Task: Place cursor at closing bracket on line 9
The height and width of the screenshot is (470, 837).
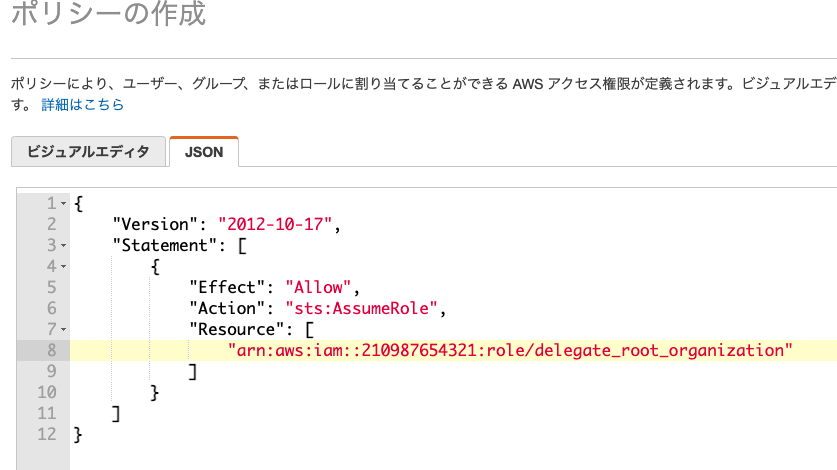Action: click(193, 371)
